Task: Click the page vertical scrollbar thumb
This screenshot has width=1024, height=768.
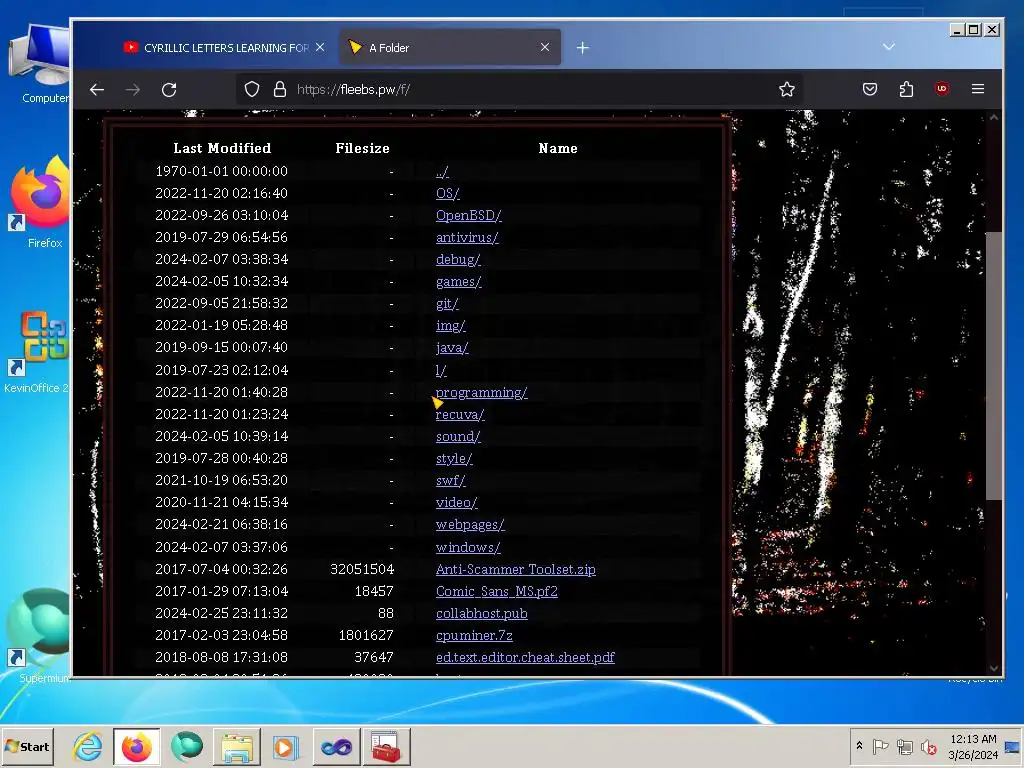Action: pyautogui.click(x=993, y=366)
